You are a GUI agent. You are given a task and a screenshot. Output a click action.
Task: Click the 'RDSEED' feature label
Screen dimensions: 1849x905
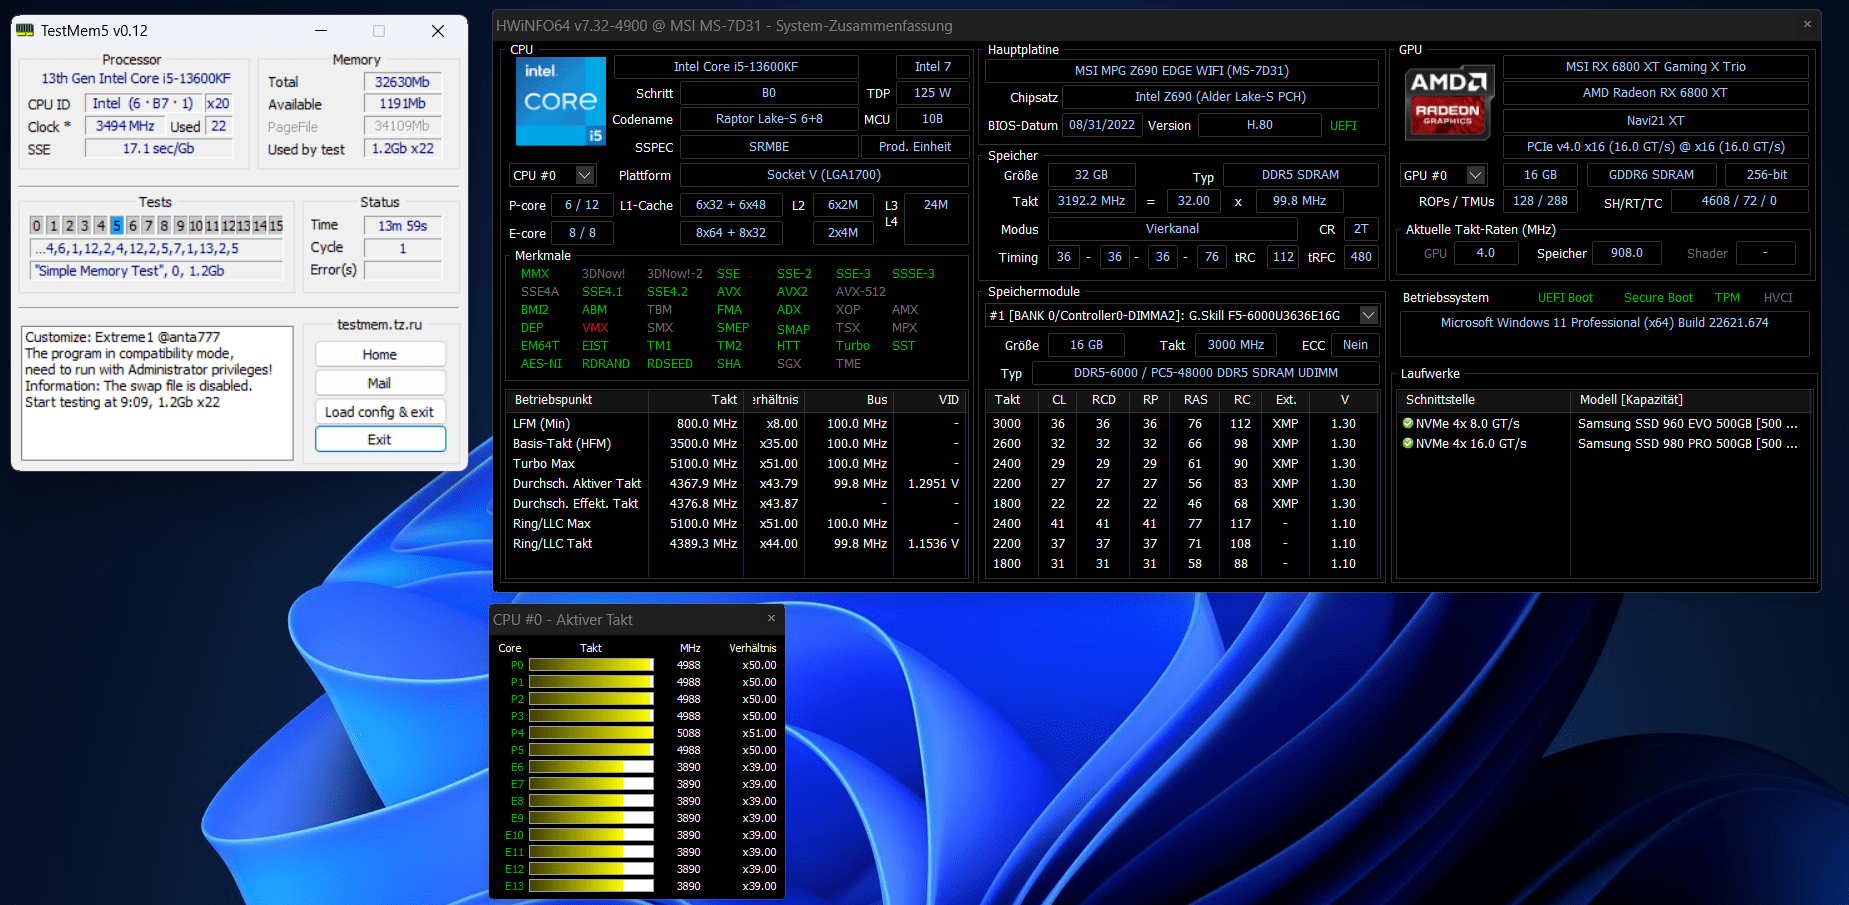tap(670, 364)
